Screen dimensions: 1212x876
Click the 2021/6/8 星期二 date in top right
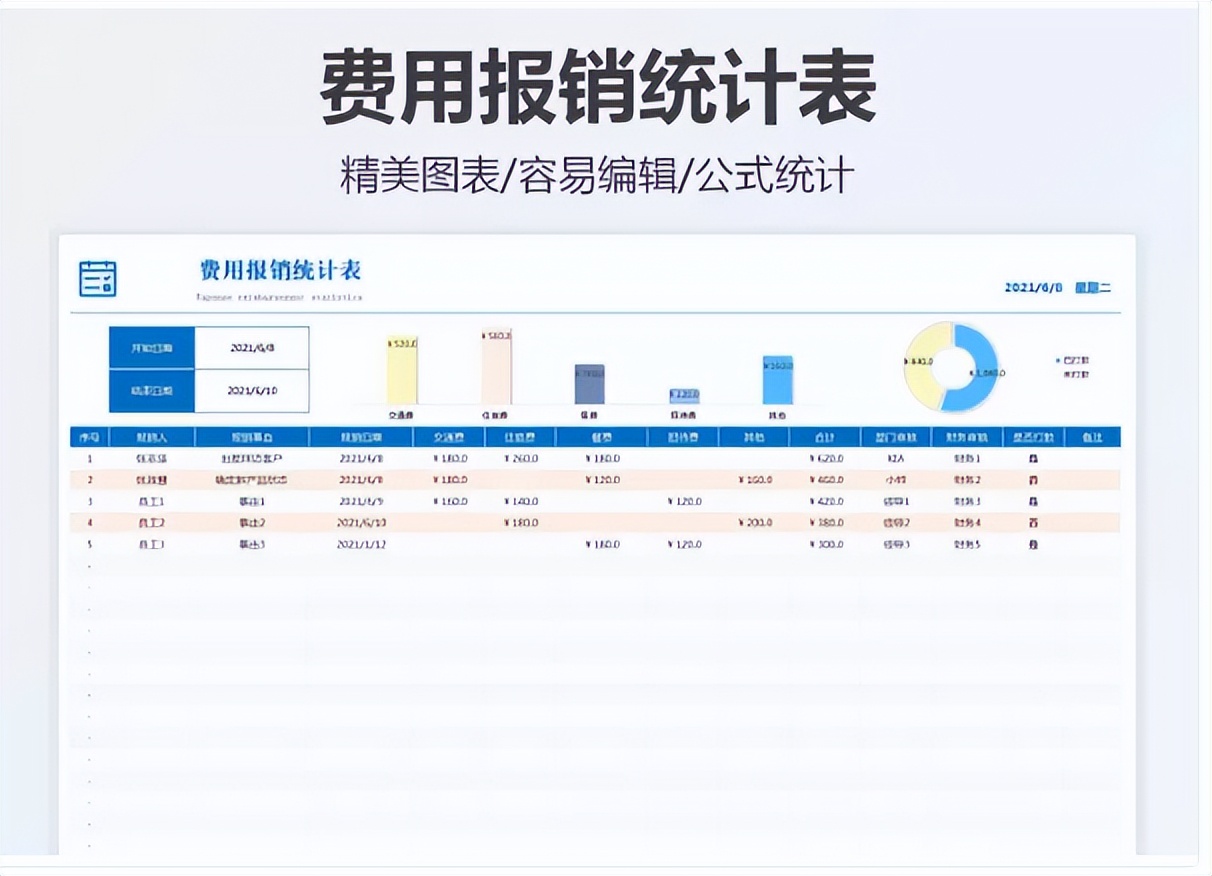click(x=1060, y=285)
